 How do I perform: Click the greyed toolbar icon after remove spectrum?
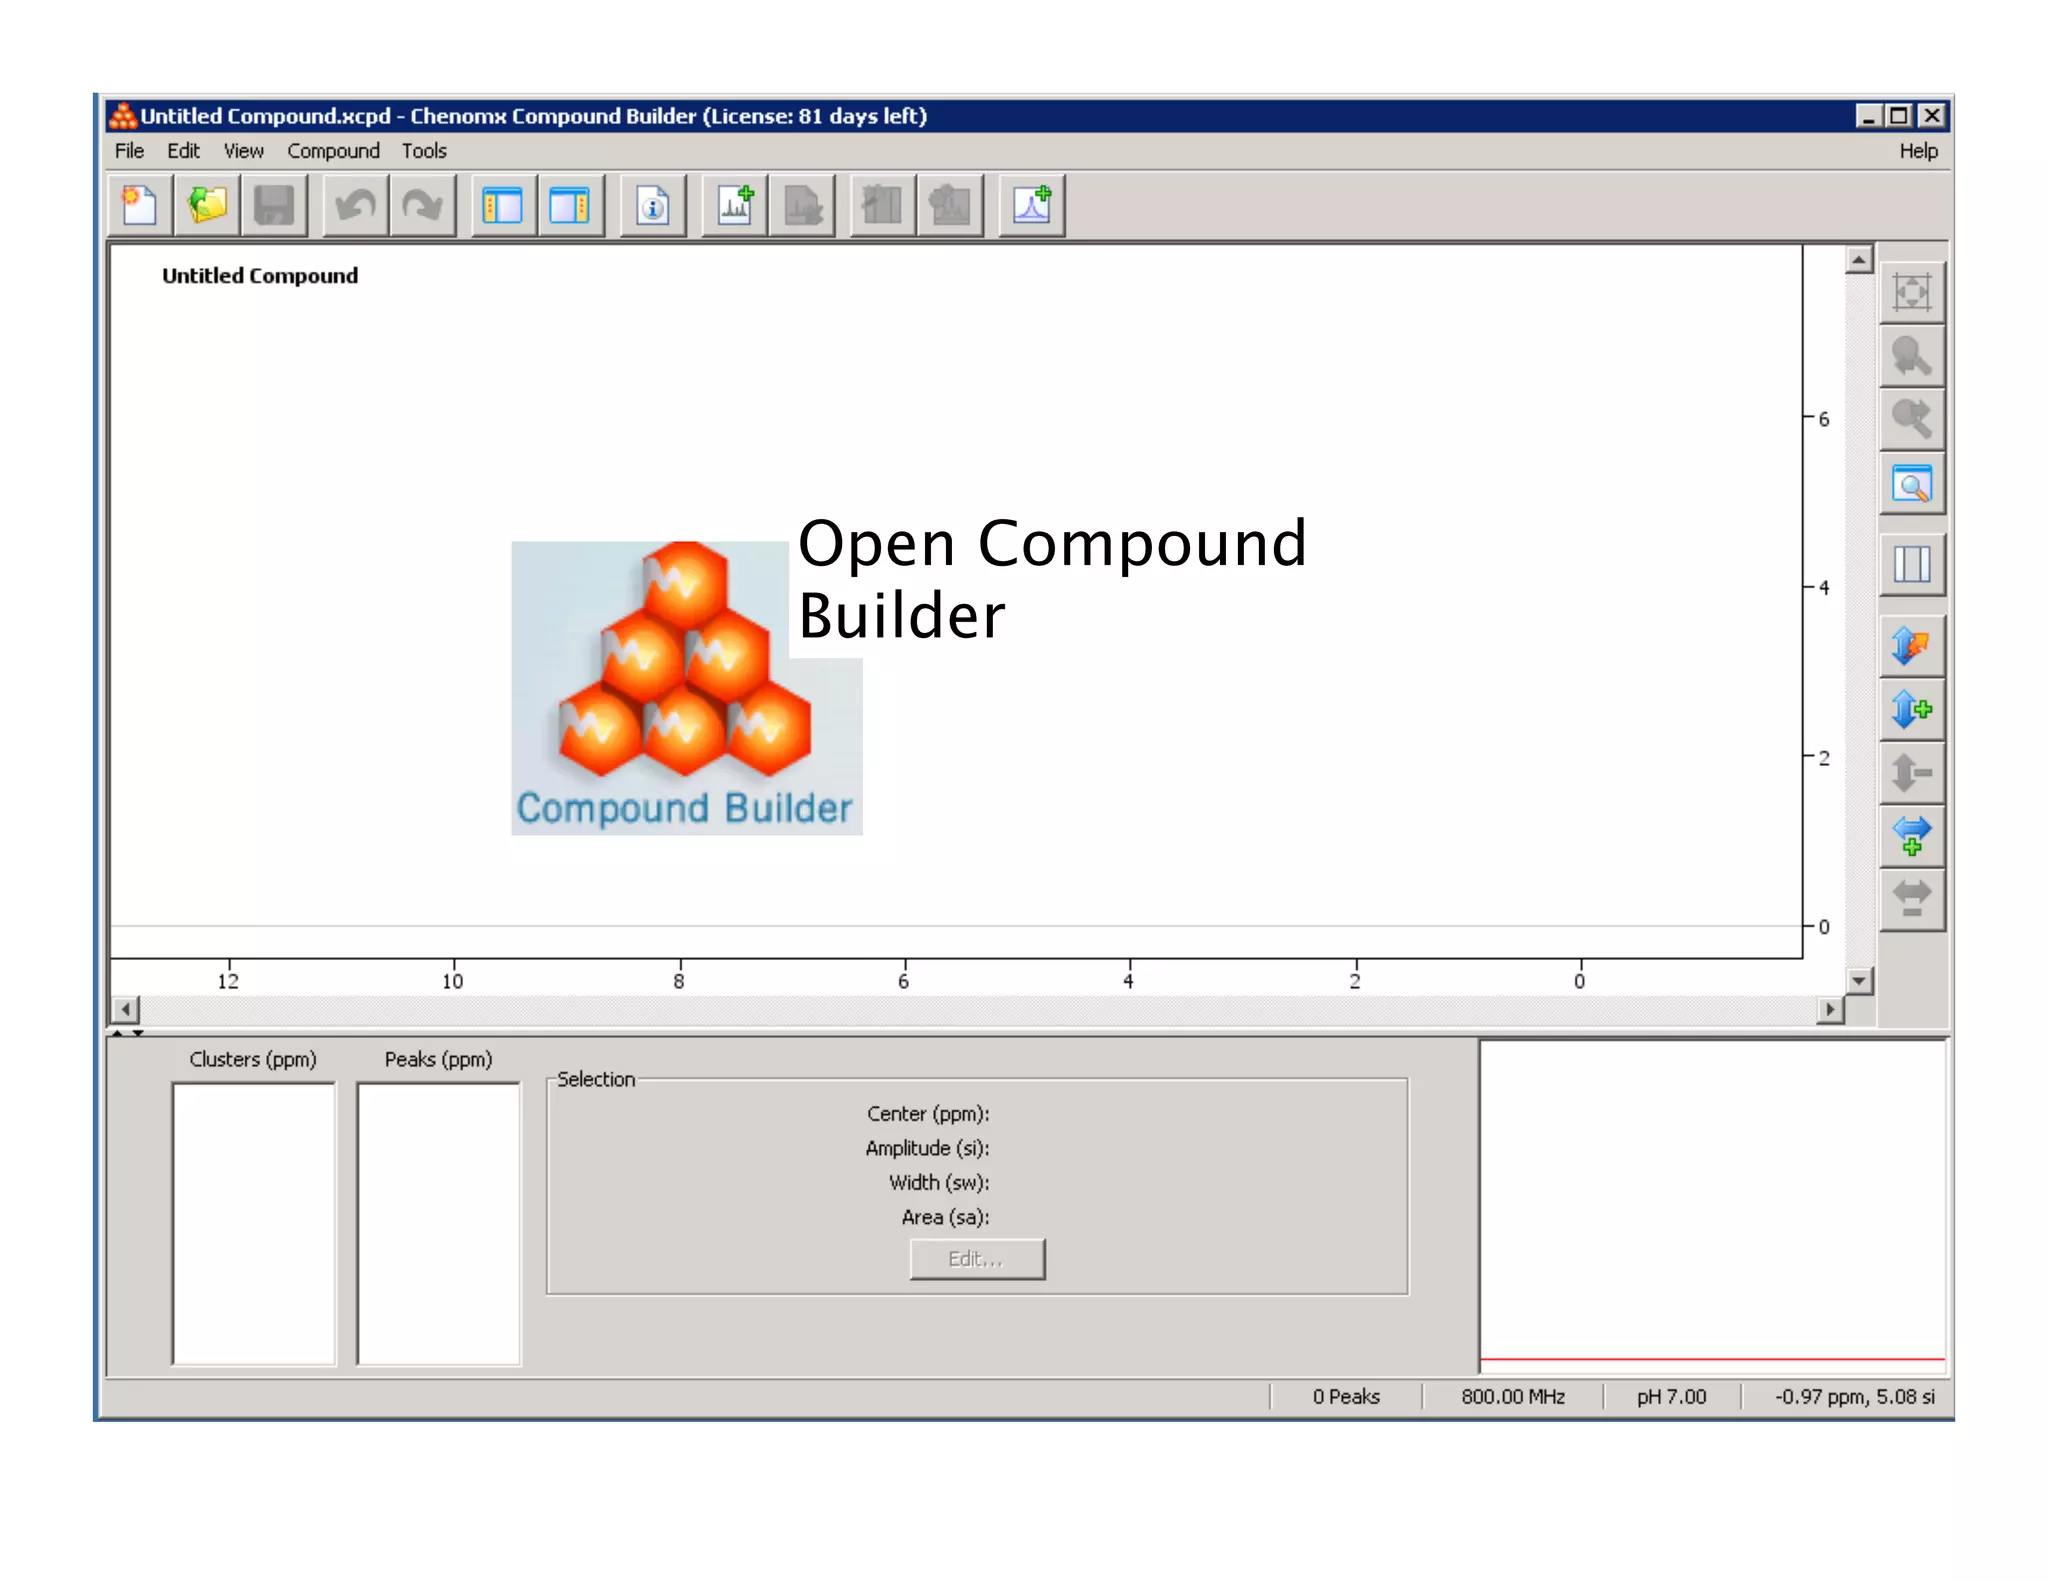coord(883,206)
